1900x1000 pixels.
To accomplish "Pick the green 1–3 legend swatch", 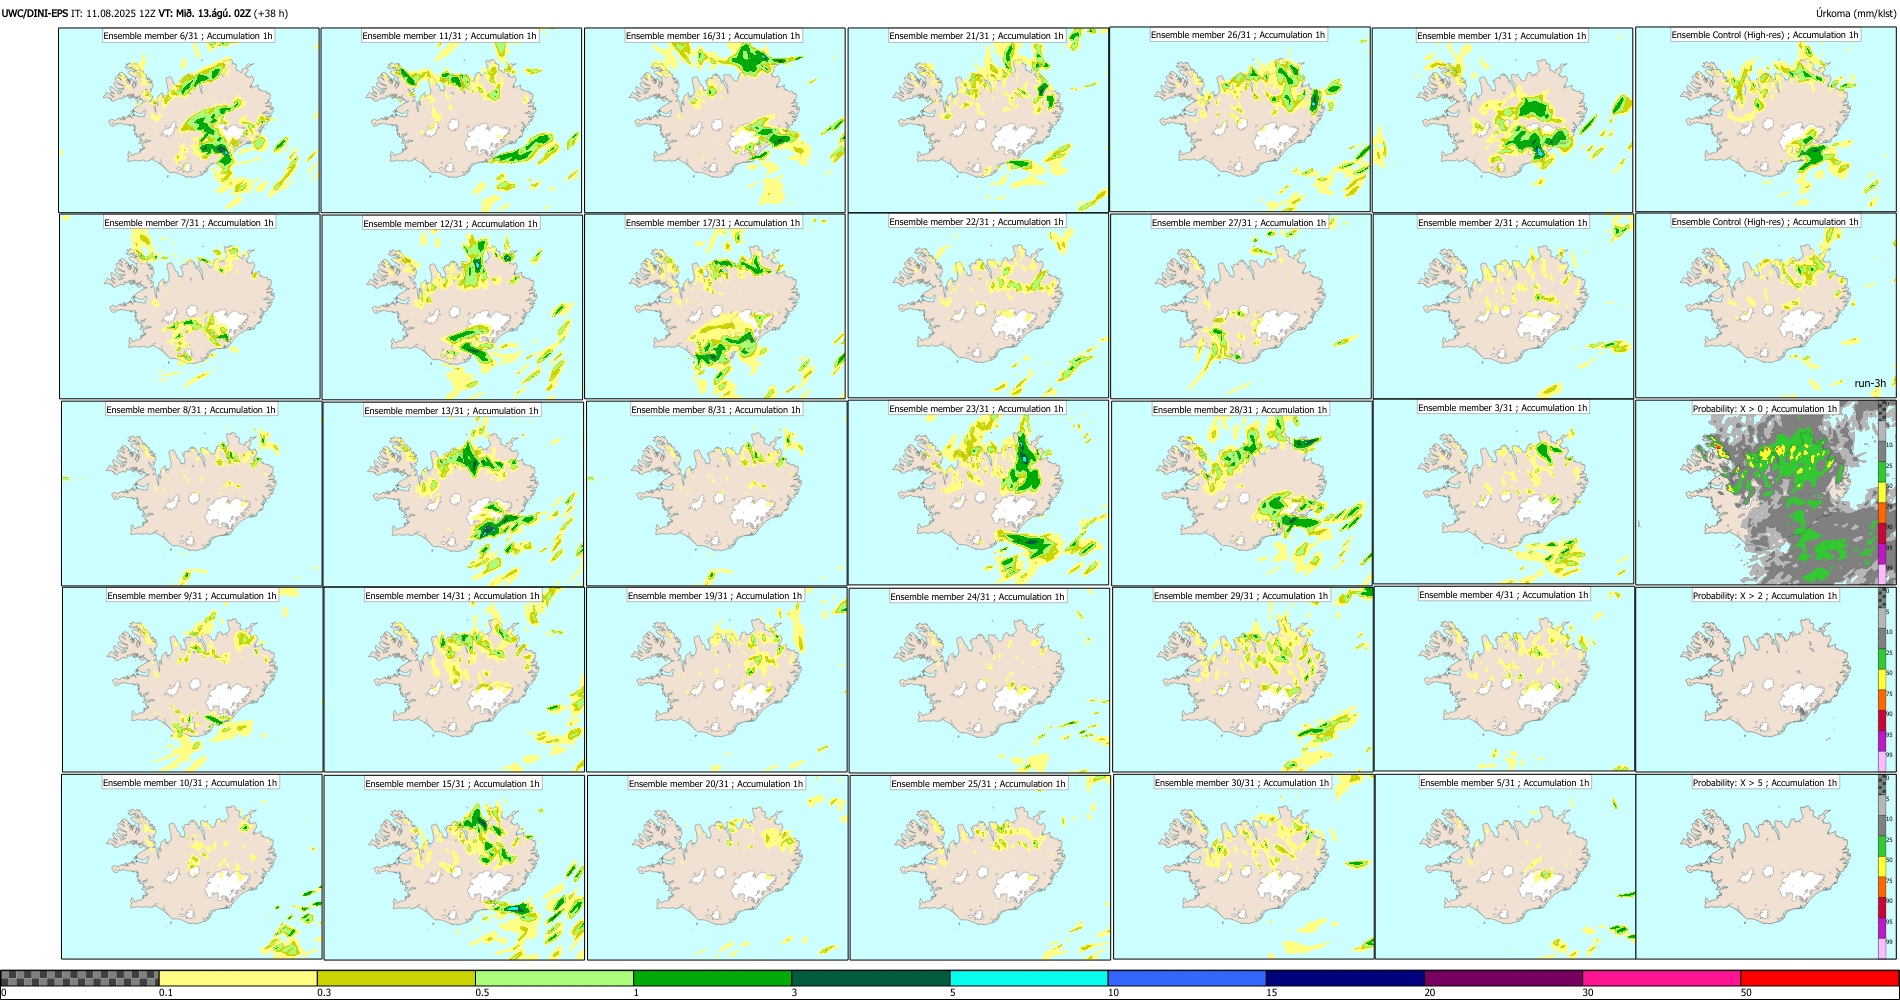I will pyautogui.click(x=712, y=978).
